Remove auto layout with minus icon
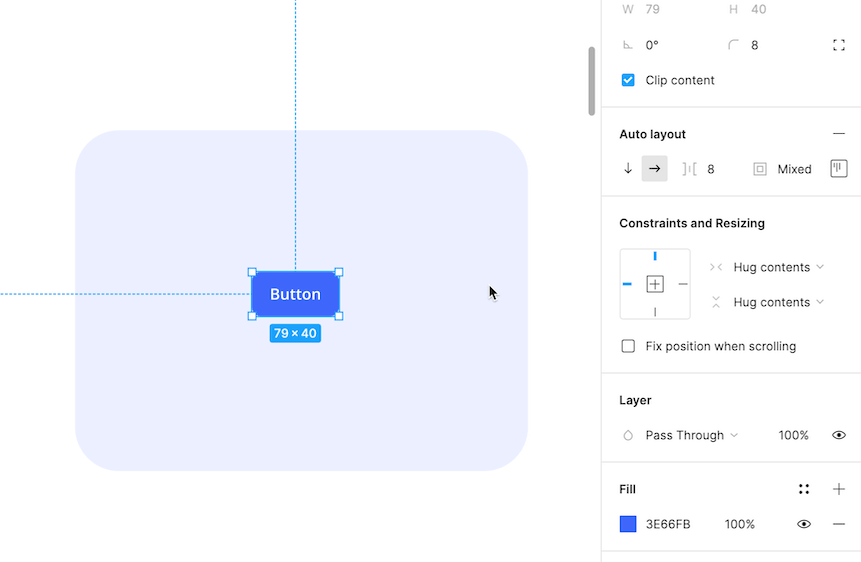The image size is (861, 562). (x=839, y=134)
